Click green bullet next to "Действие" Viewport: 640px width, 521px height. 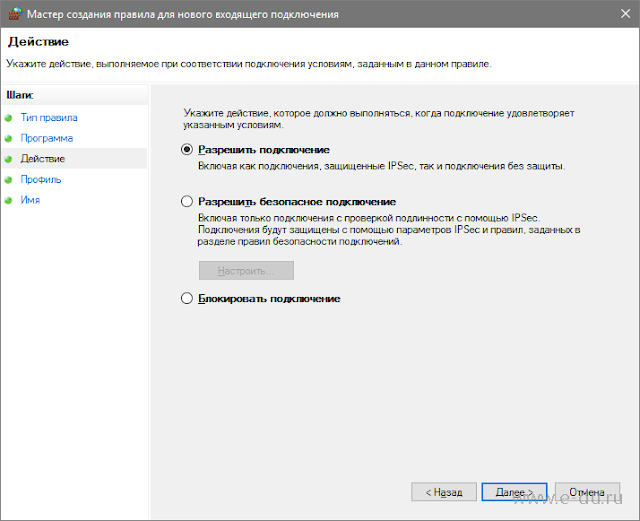[x=9, y=159]
